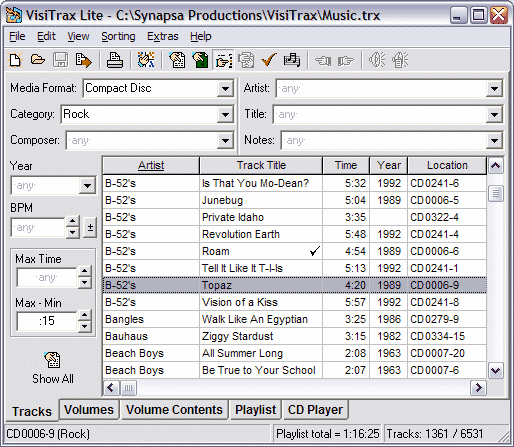The width and height of the screenshot is (514, 447).
Task: Open the Media Format dropdown
Action: 225,88
